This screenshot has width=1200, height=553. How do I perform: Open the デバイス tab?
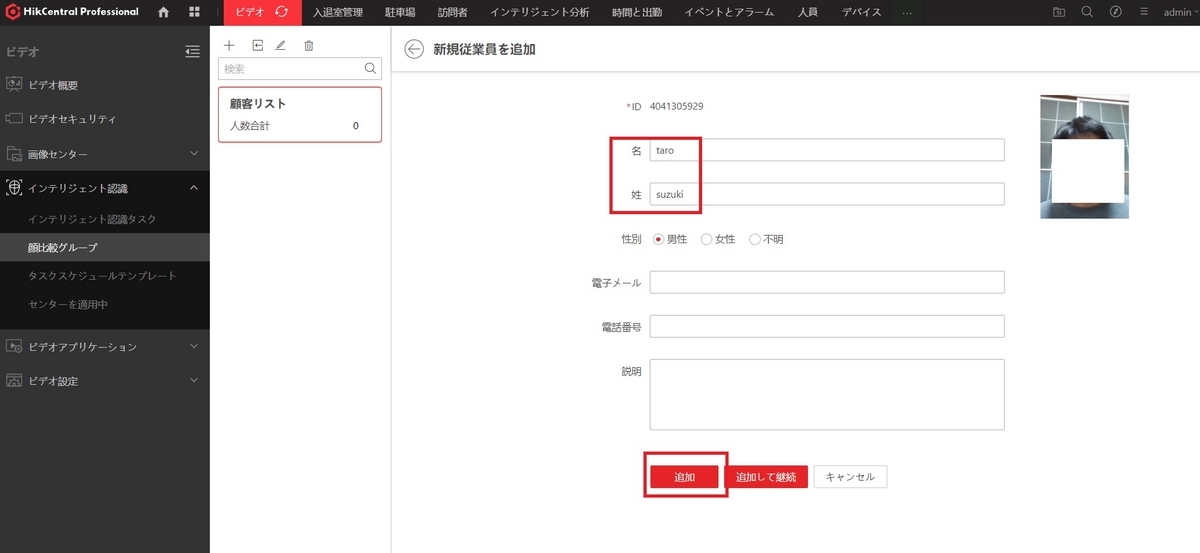tap(862, 12)
